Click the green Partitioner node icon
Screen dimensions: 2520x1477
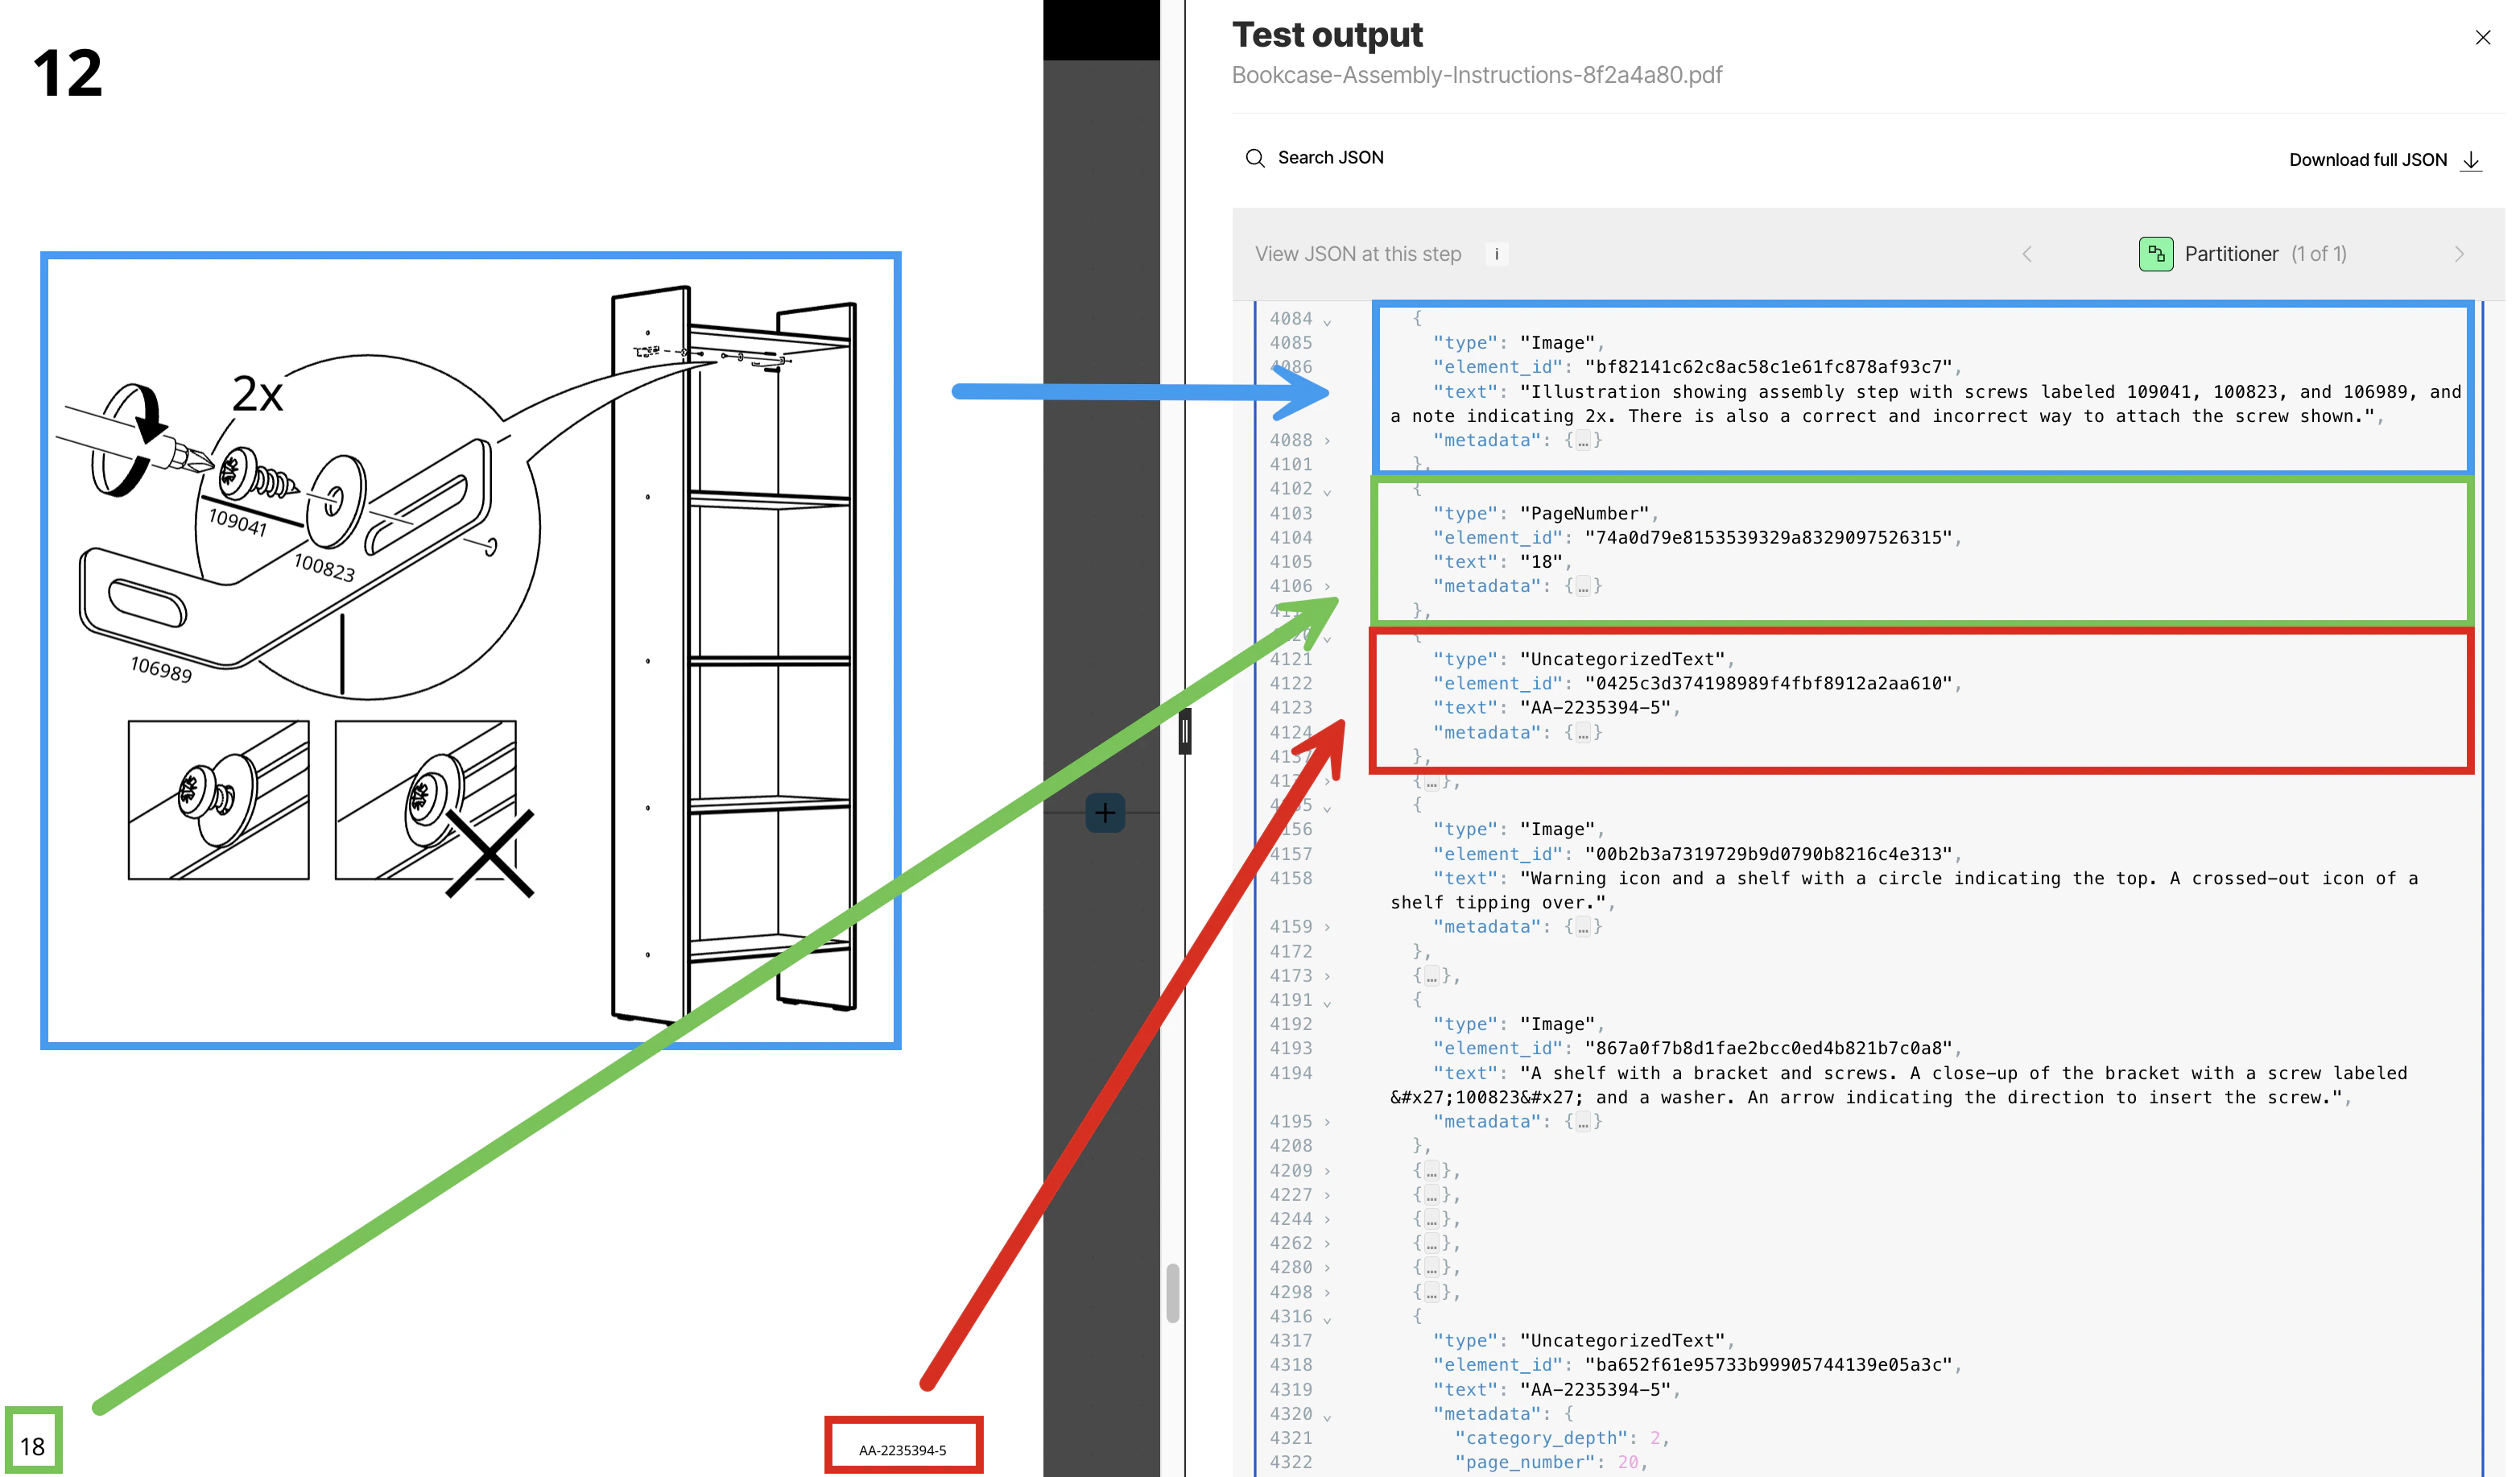[x=2155, y=254]
